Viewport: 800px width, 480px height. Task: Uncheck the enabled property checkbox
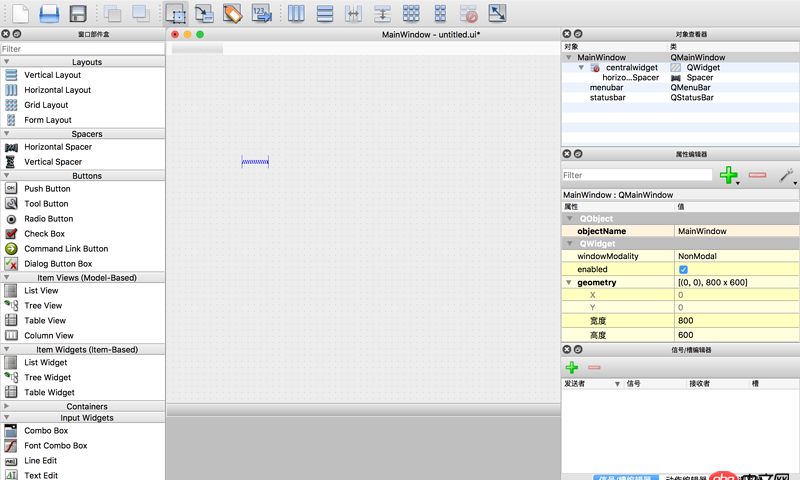[x=683, y=269]
